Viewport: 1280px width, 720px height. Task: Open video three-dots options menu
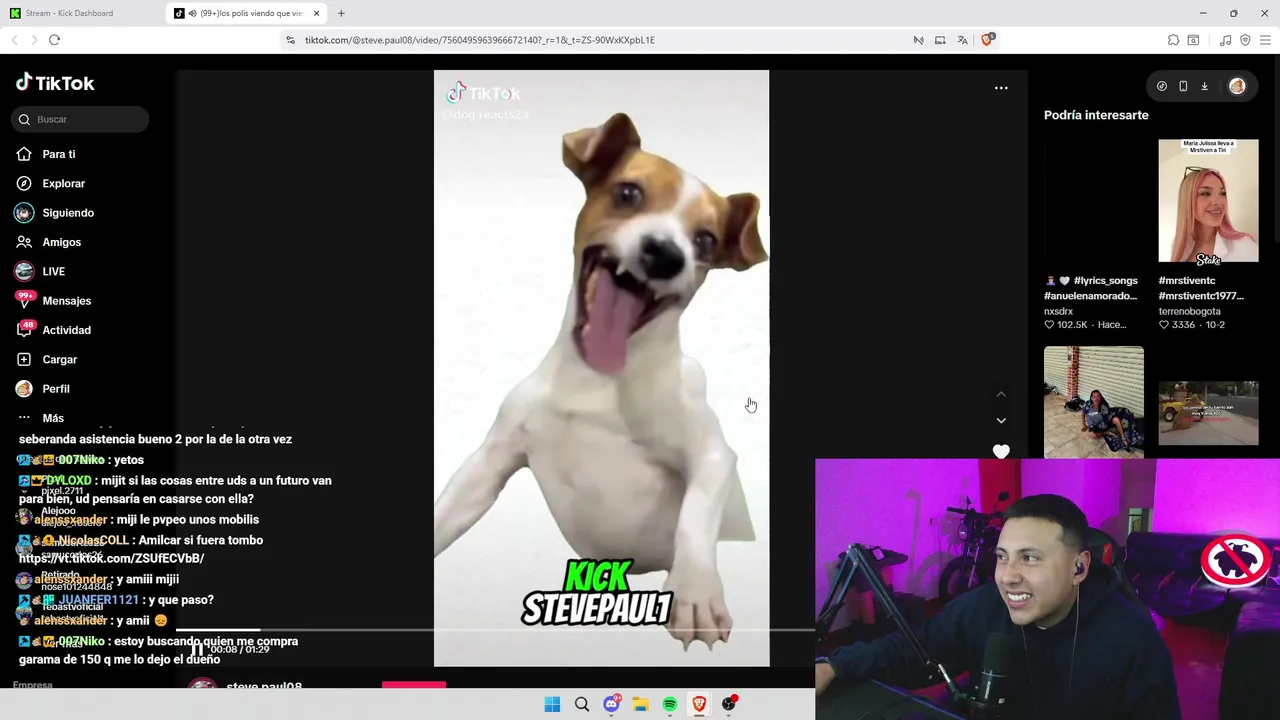[1001, 88]
